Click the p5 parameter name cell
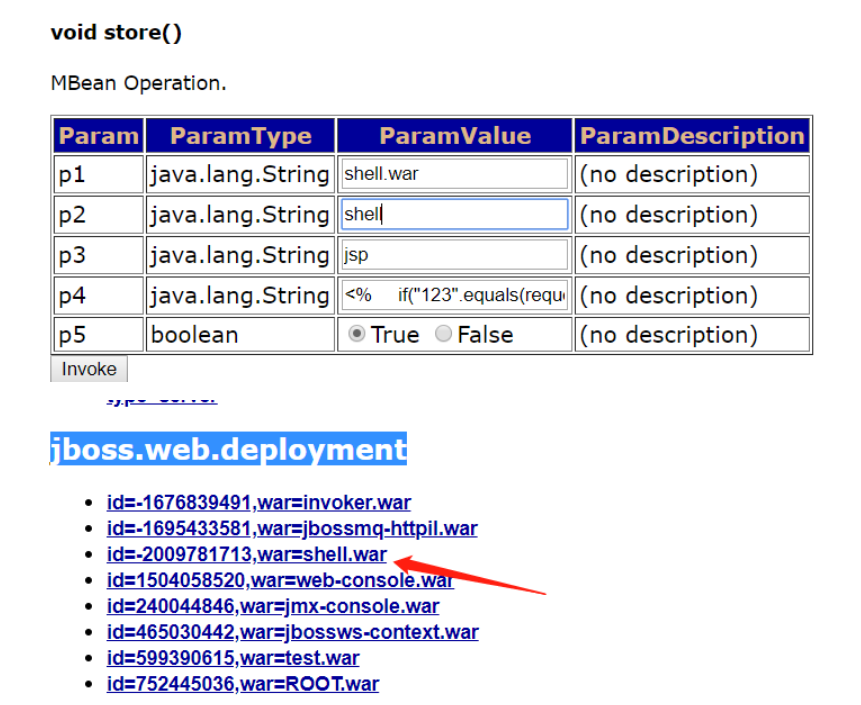This screenshot has height=705, width=861. point(99,334)
